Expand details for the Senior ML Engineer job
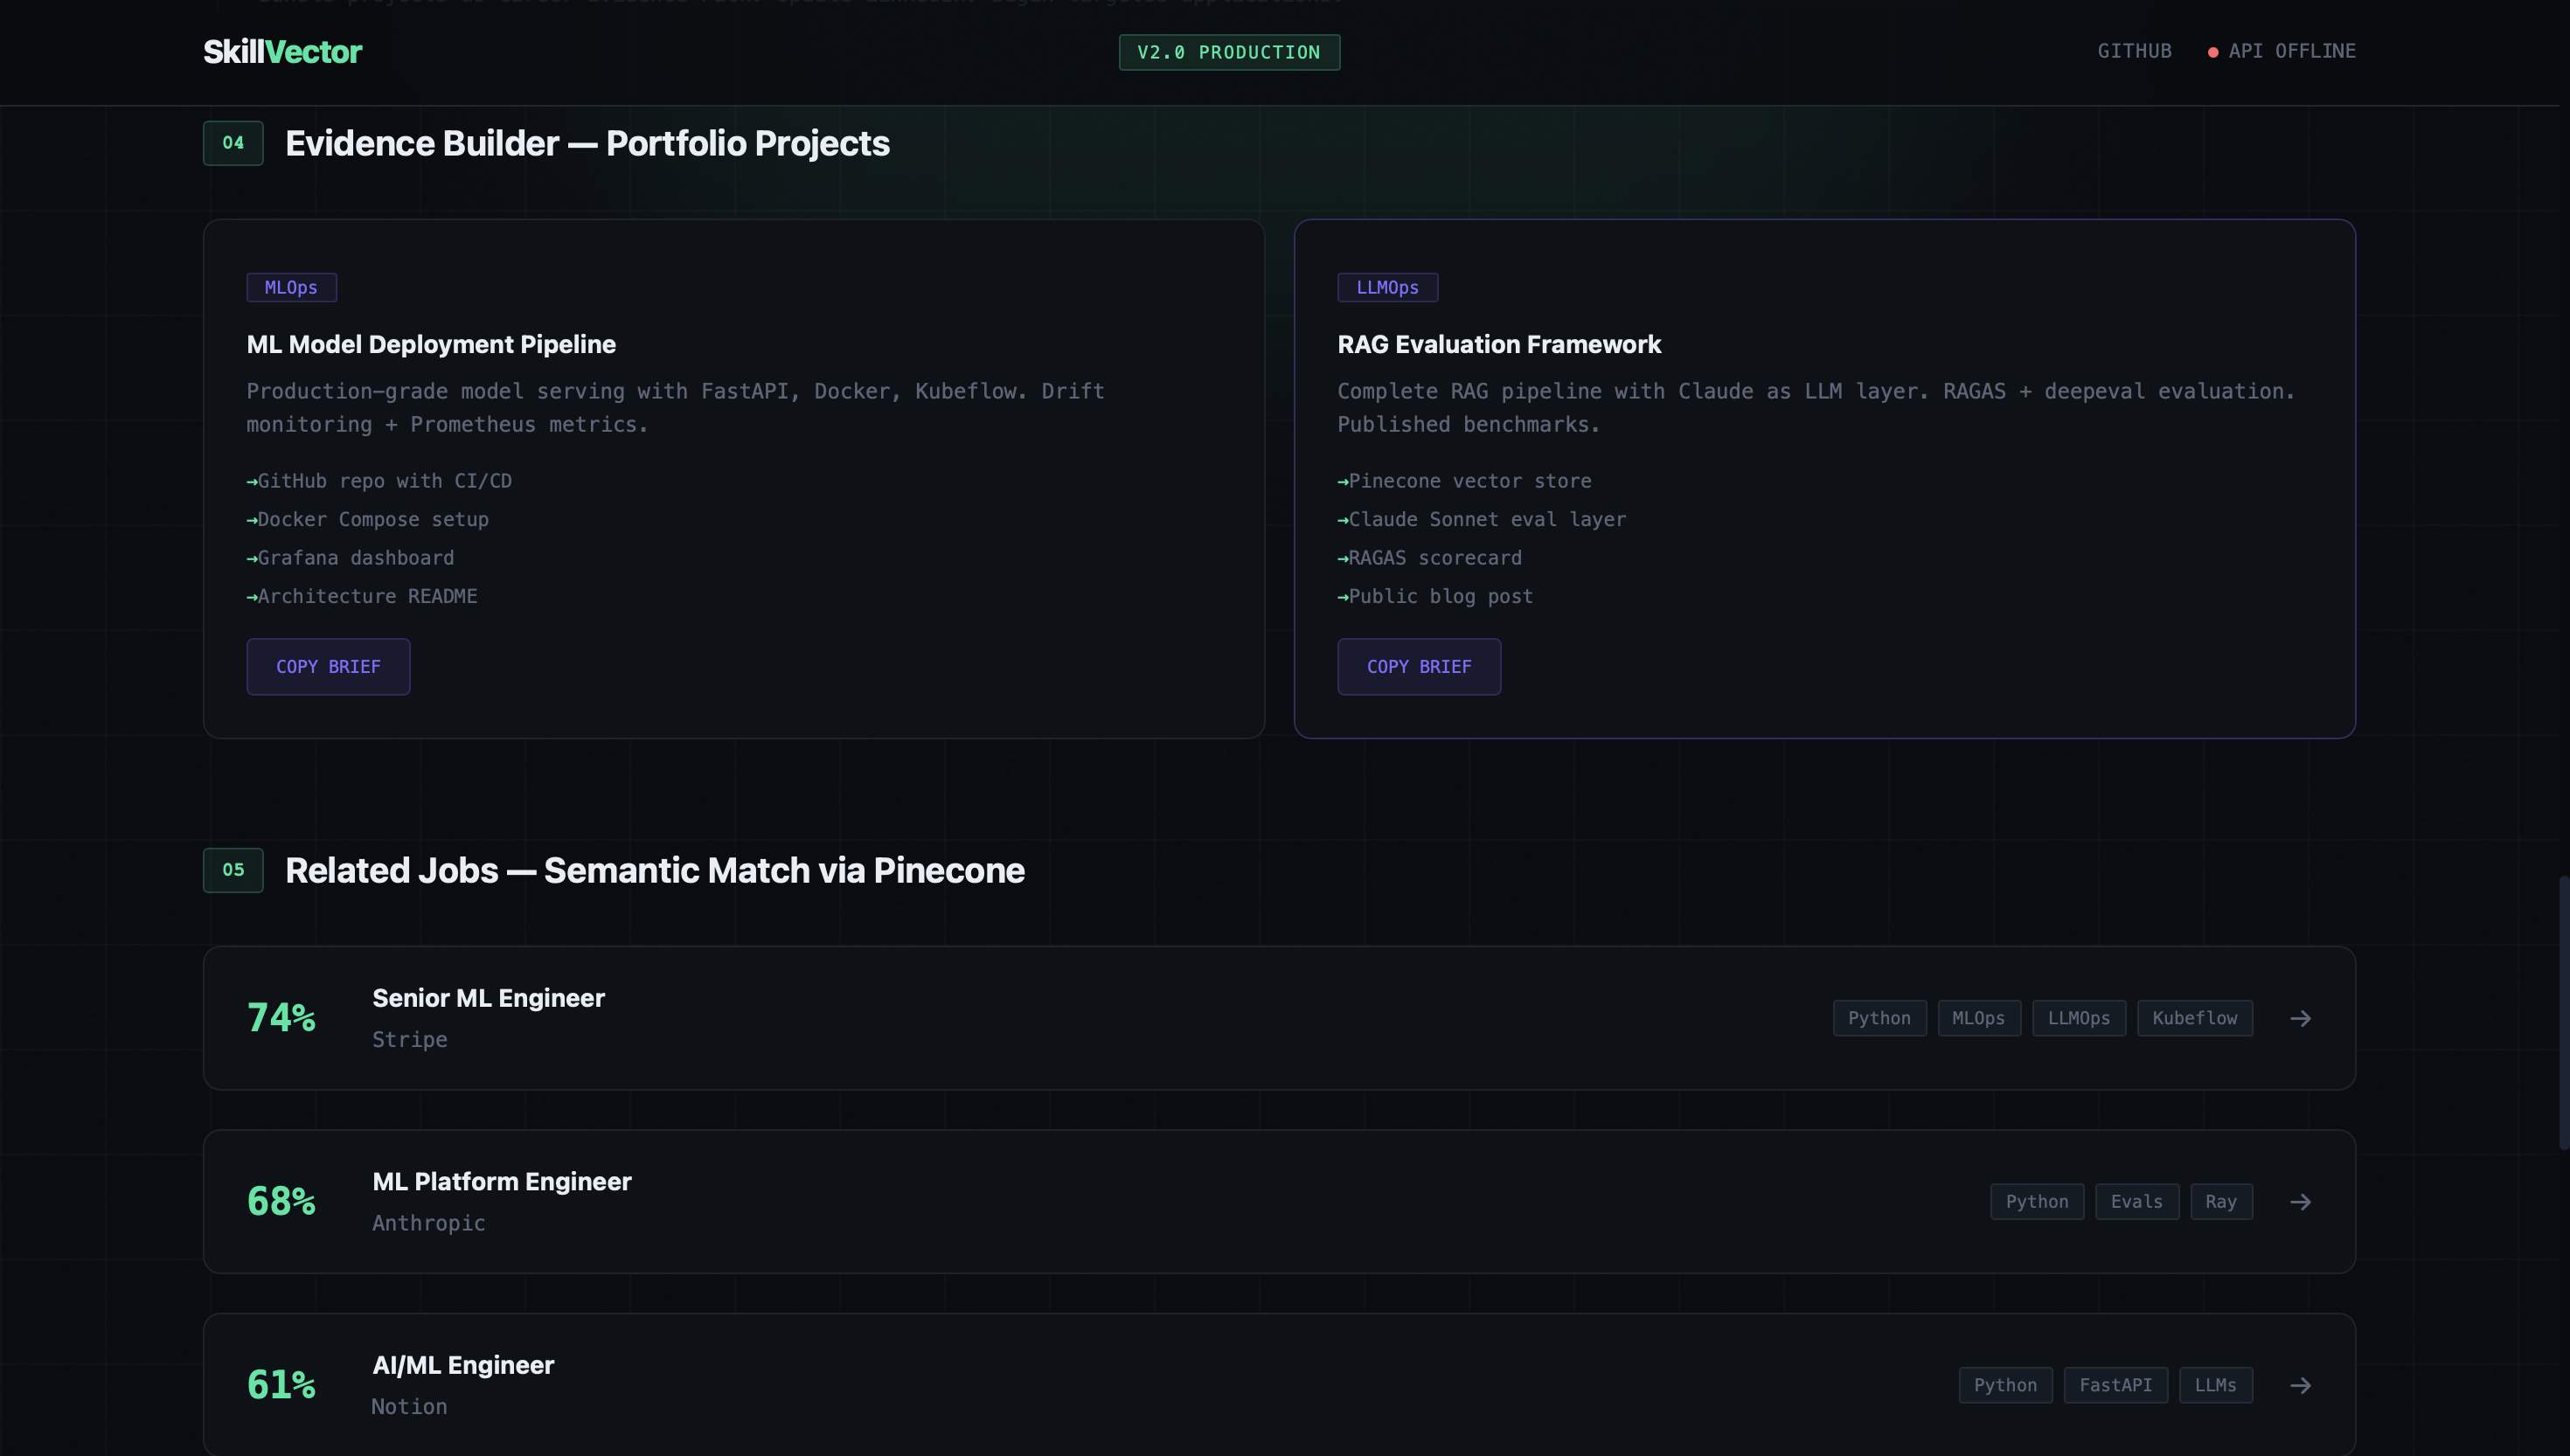The height and width of the screenshot is (1456, 2570). [x=1278, y=1018]
